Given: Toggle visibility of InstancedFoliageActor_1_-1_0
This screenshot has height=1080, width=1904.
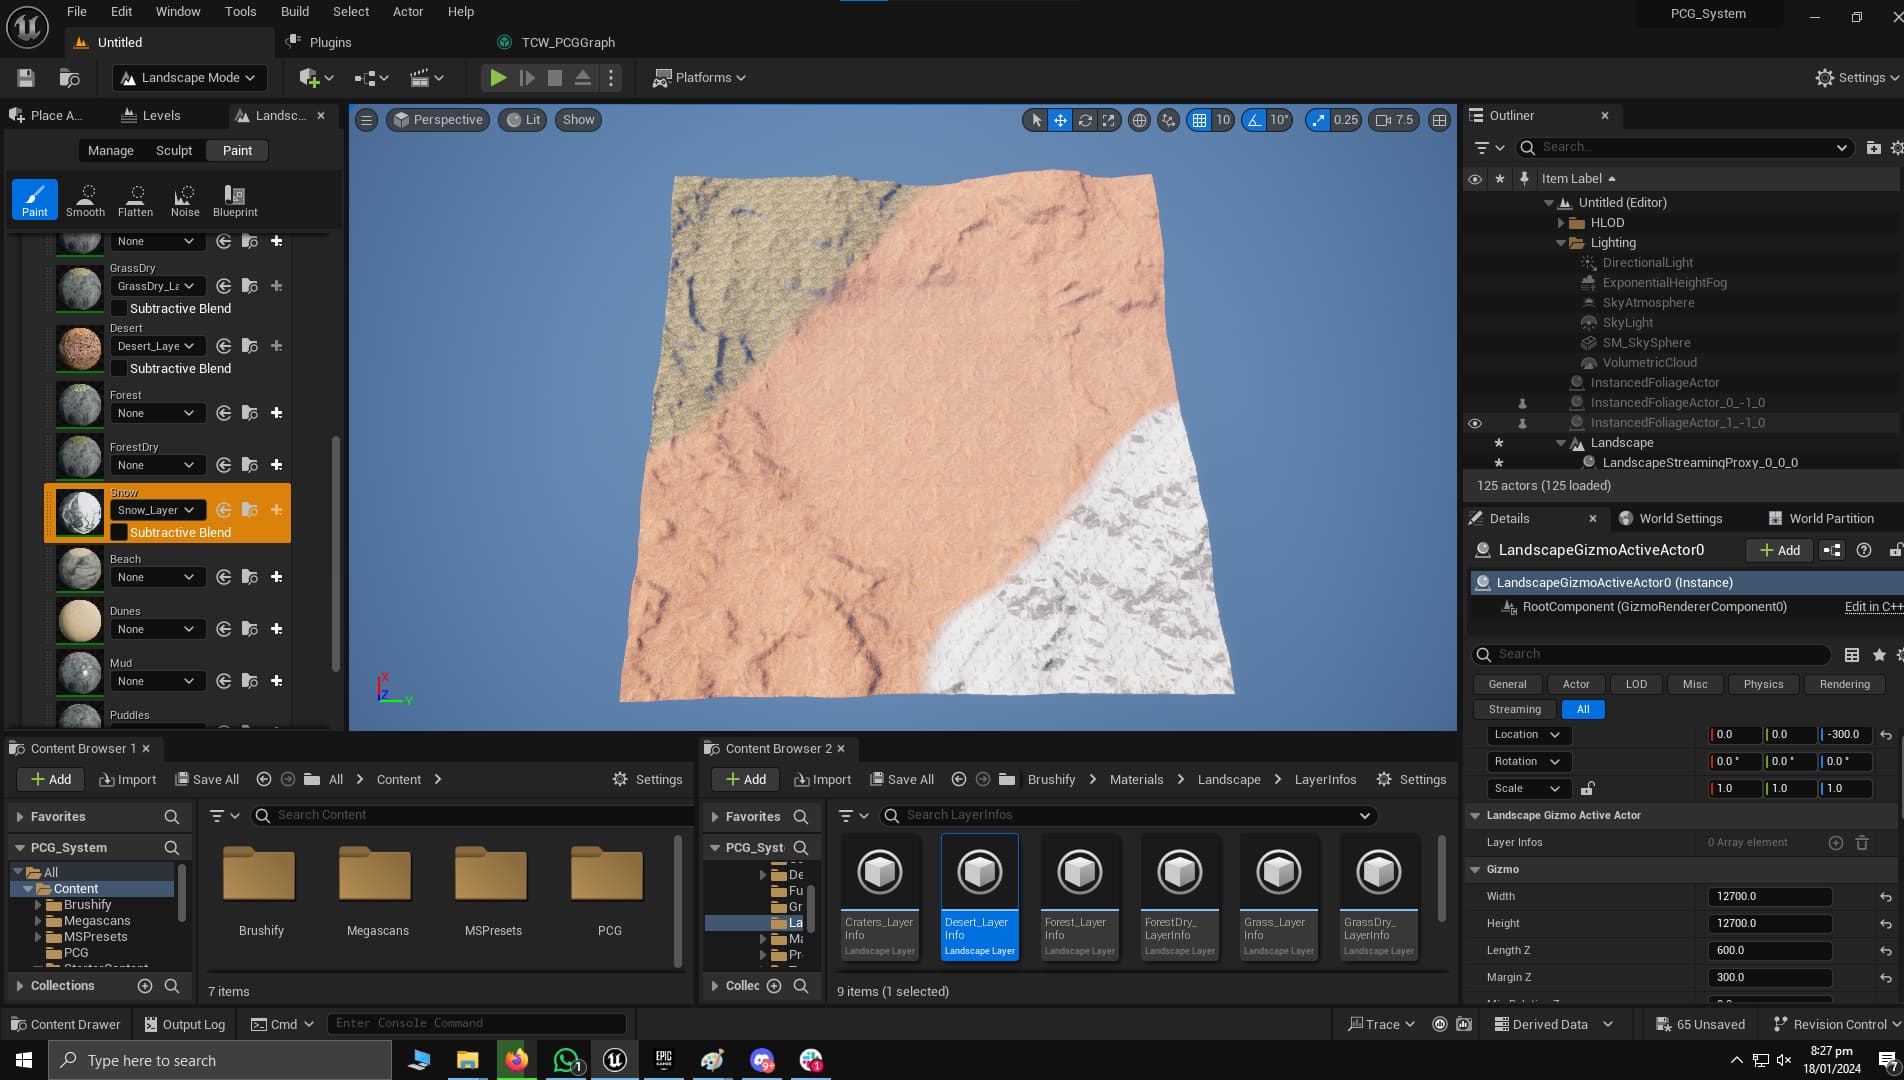Looking at the screenshot, I should (x=1474, y=423).
